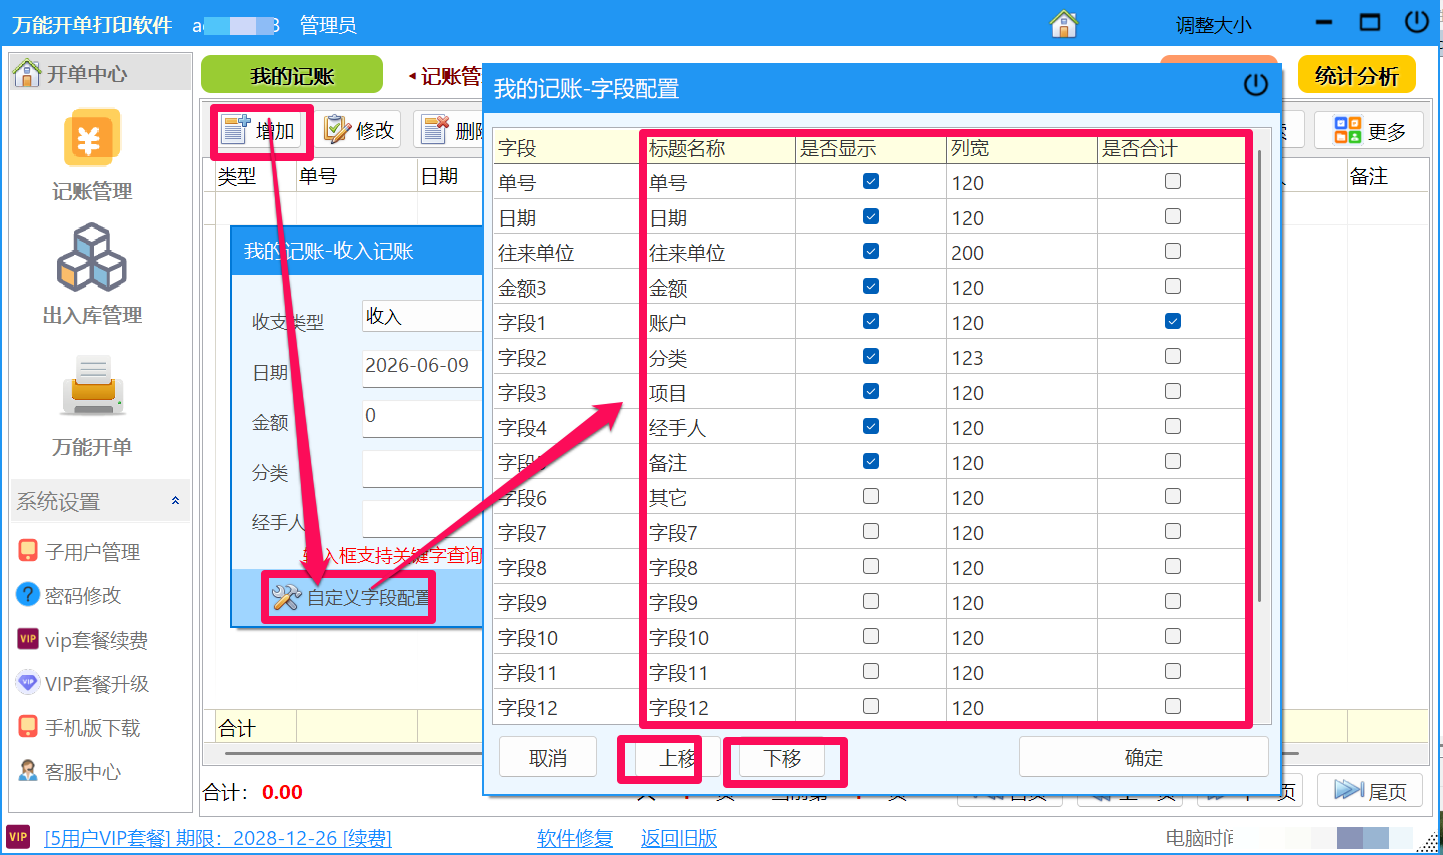Click 上移 move-up button
The height and width of the screenshot is (855, 1443).
coord(677,758)
